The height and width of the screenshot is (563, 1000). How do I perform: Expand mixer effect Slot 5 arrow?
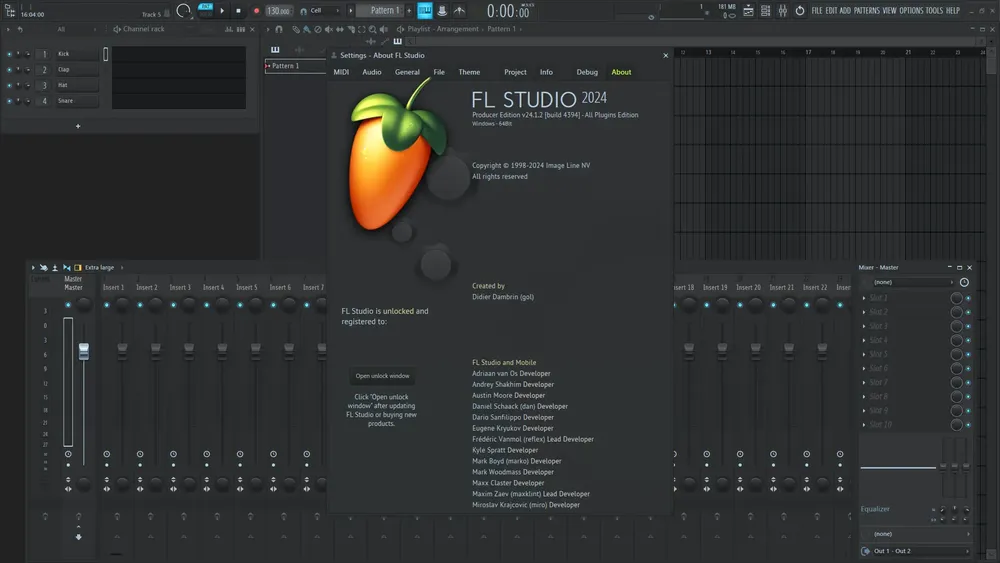tap(864, 354)
